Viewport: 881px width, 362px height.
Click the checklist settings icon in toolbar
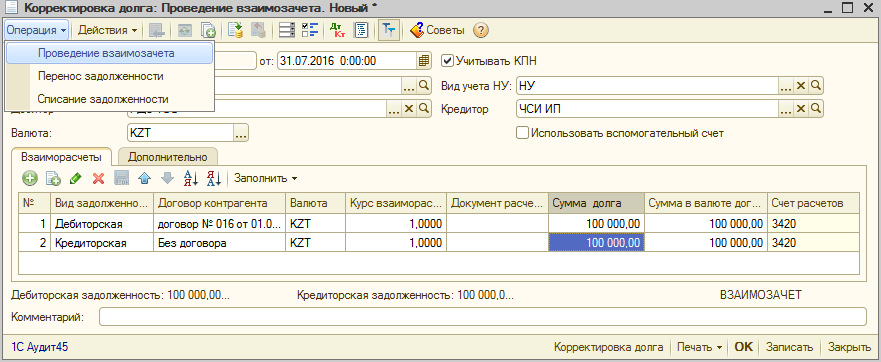click(x=310, y=30)
